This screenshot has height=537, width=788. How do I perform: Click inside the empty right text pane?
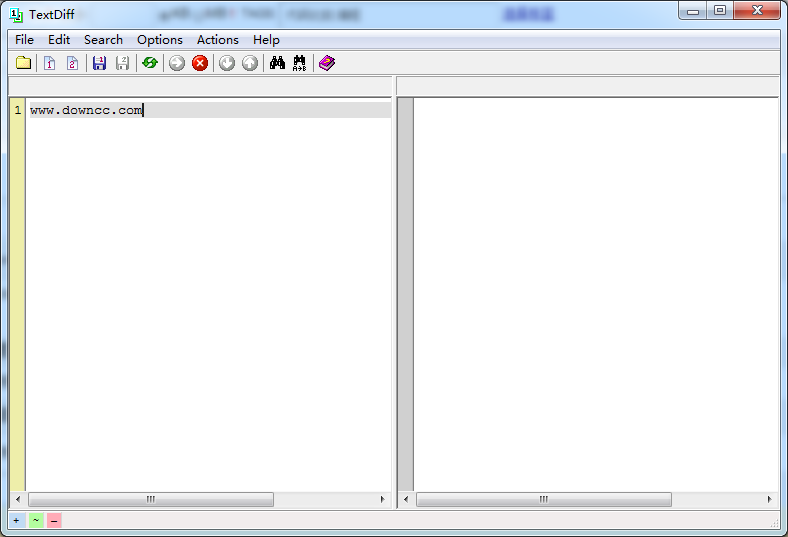click(596, 294)
